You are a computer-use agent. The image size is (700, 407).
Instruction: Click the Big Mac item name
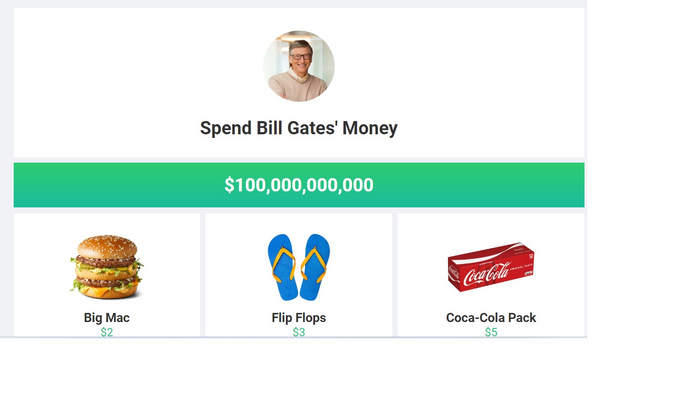106,318
